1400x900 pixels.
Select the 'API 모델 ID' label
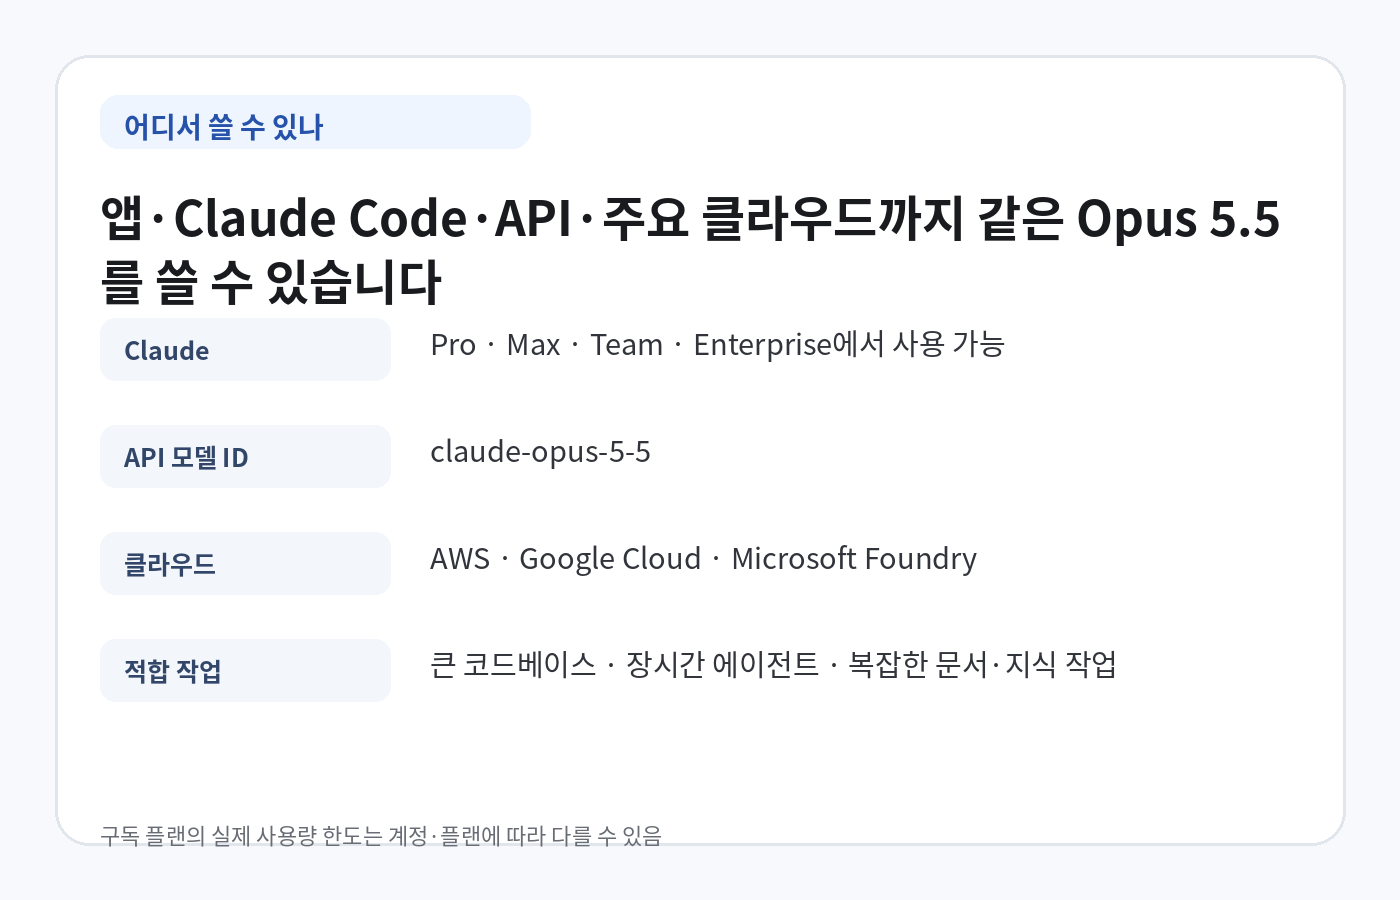[245, 457]
